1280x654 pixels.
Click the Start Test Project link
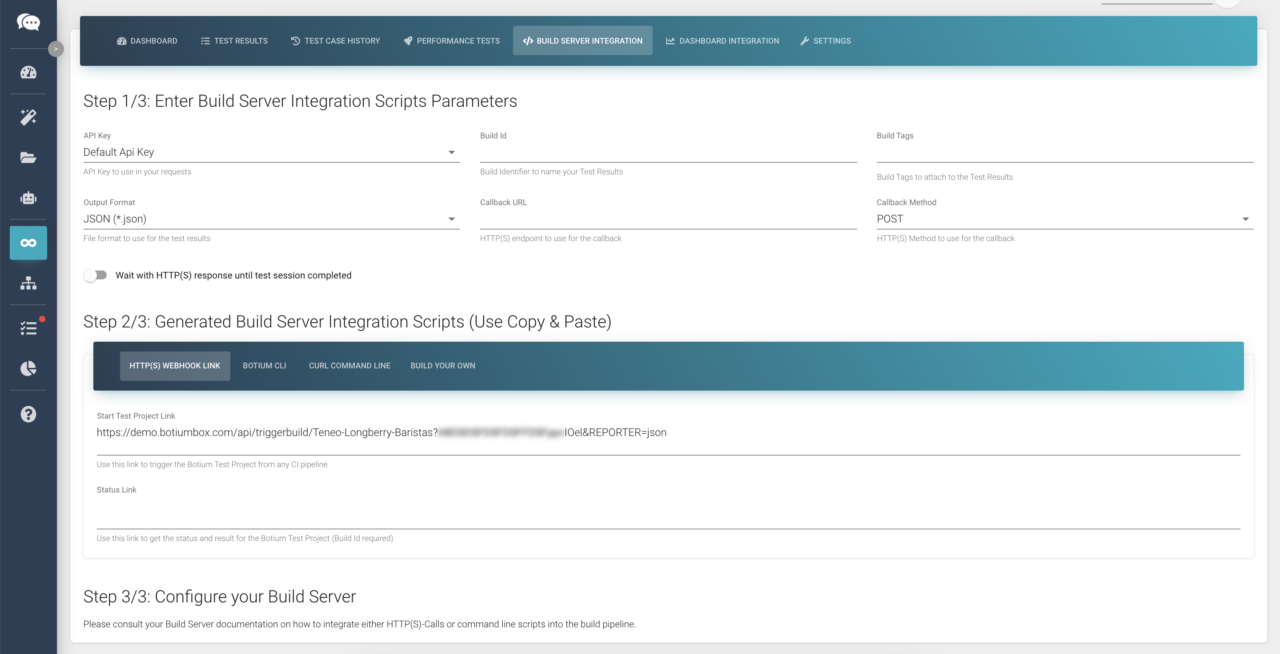(x=380, y=432)
